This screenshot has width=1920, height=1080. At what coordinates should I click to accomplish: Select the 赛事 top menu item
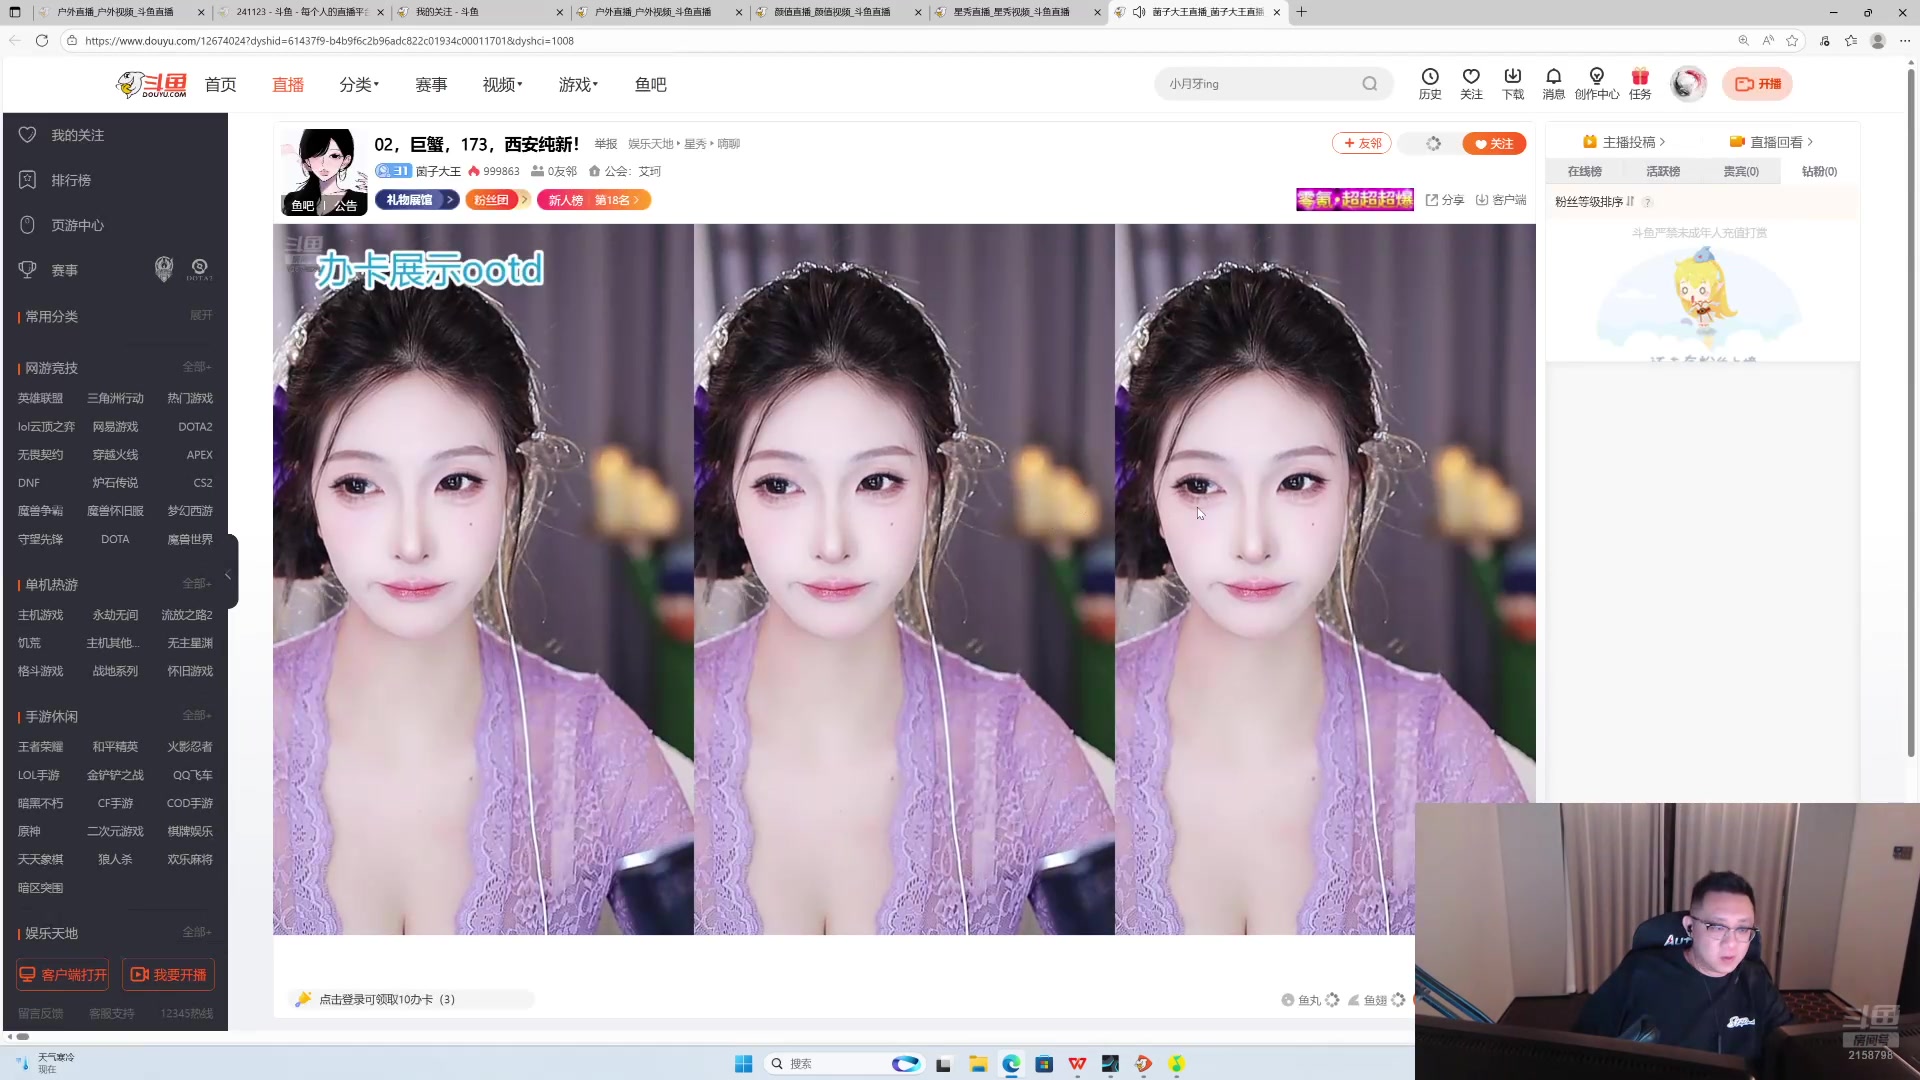[431, 85]
